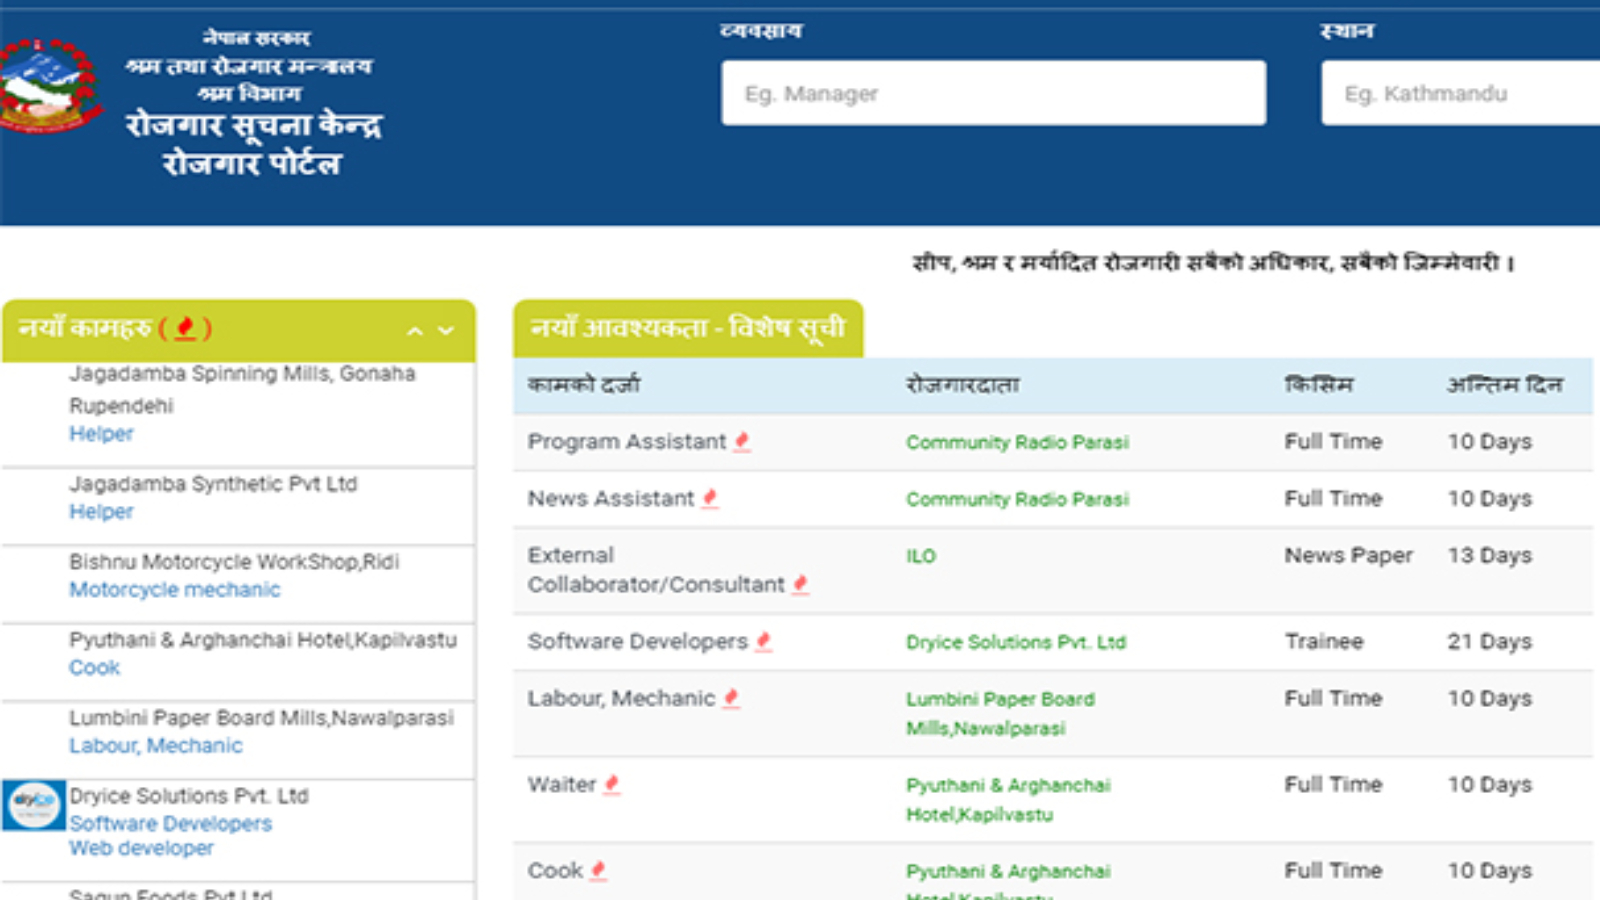Open Pyuthani & Arghanchai Hotel link for Waiter
Screen dimensions: 1600x900
[x=1008, y=799]
